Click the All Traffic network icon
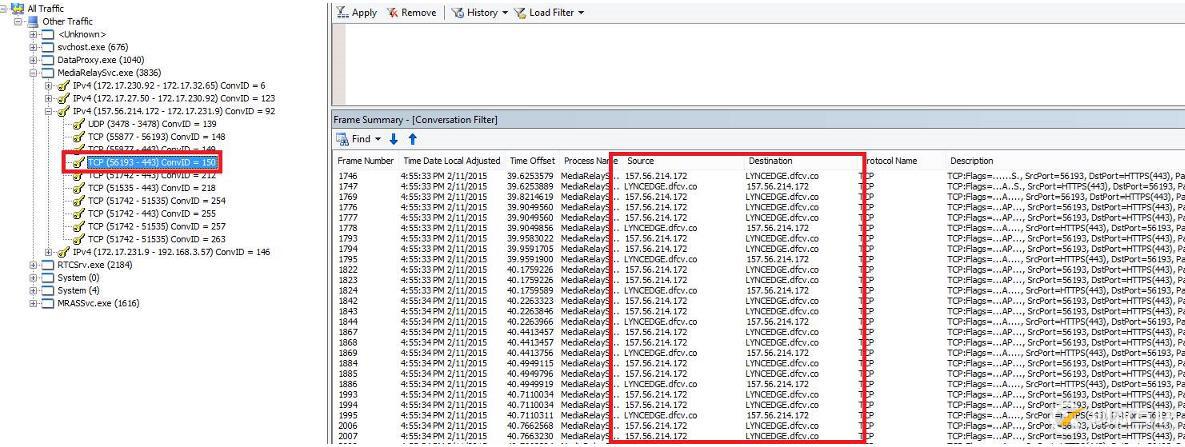The image size is (1185, 447). (17, 8)
